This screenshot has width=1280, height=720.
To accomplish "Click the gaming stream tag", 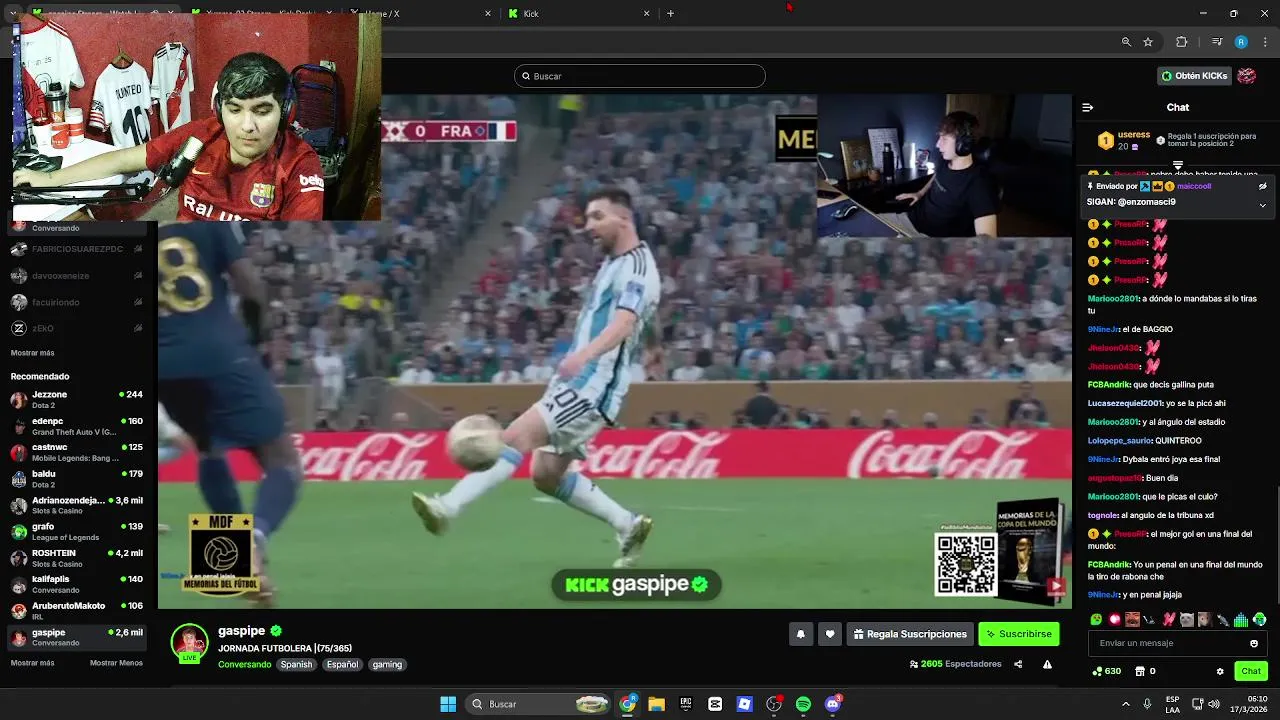I will pos(387,664).
